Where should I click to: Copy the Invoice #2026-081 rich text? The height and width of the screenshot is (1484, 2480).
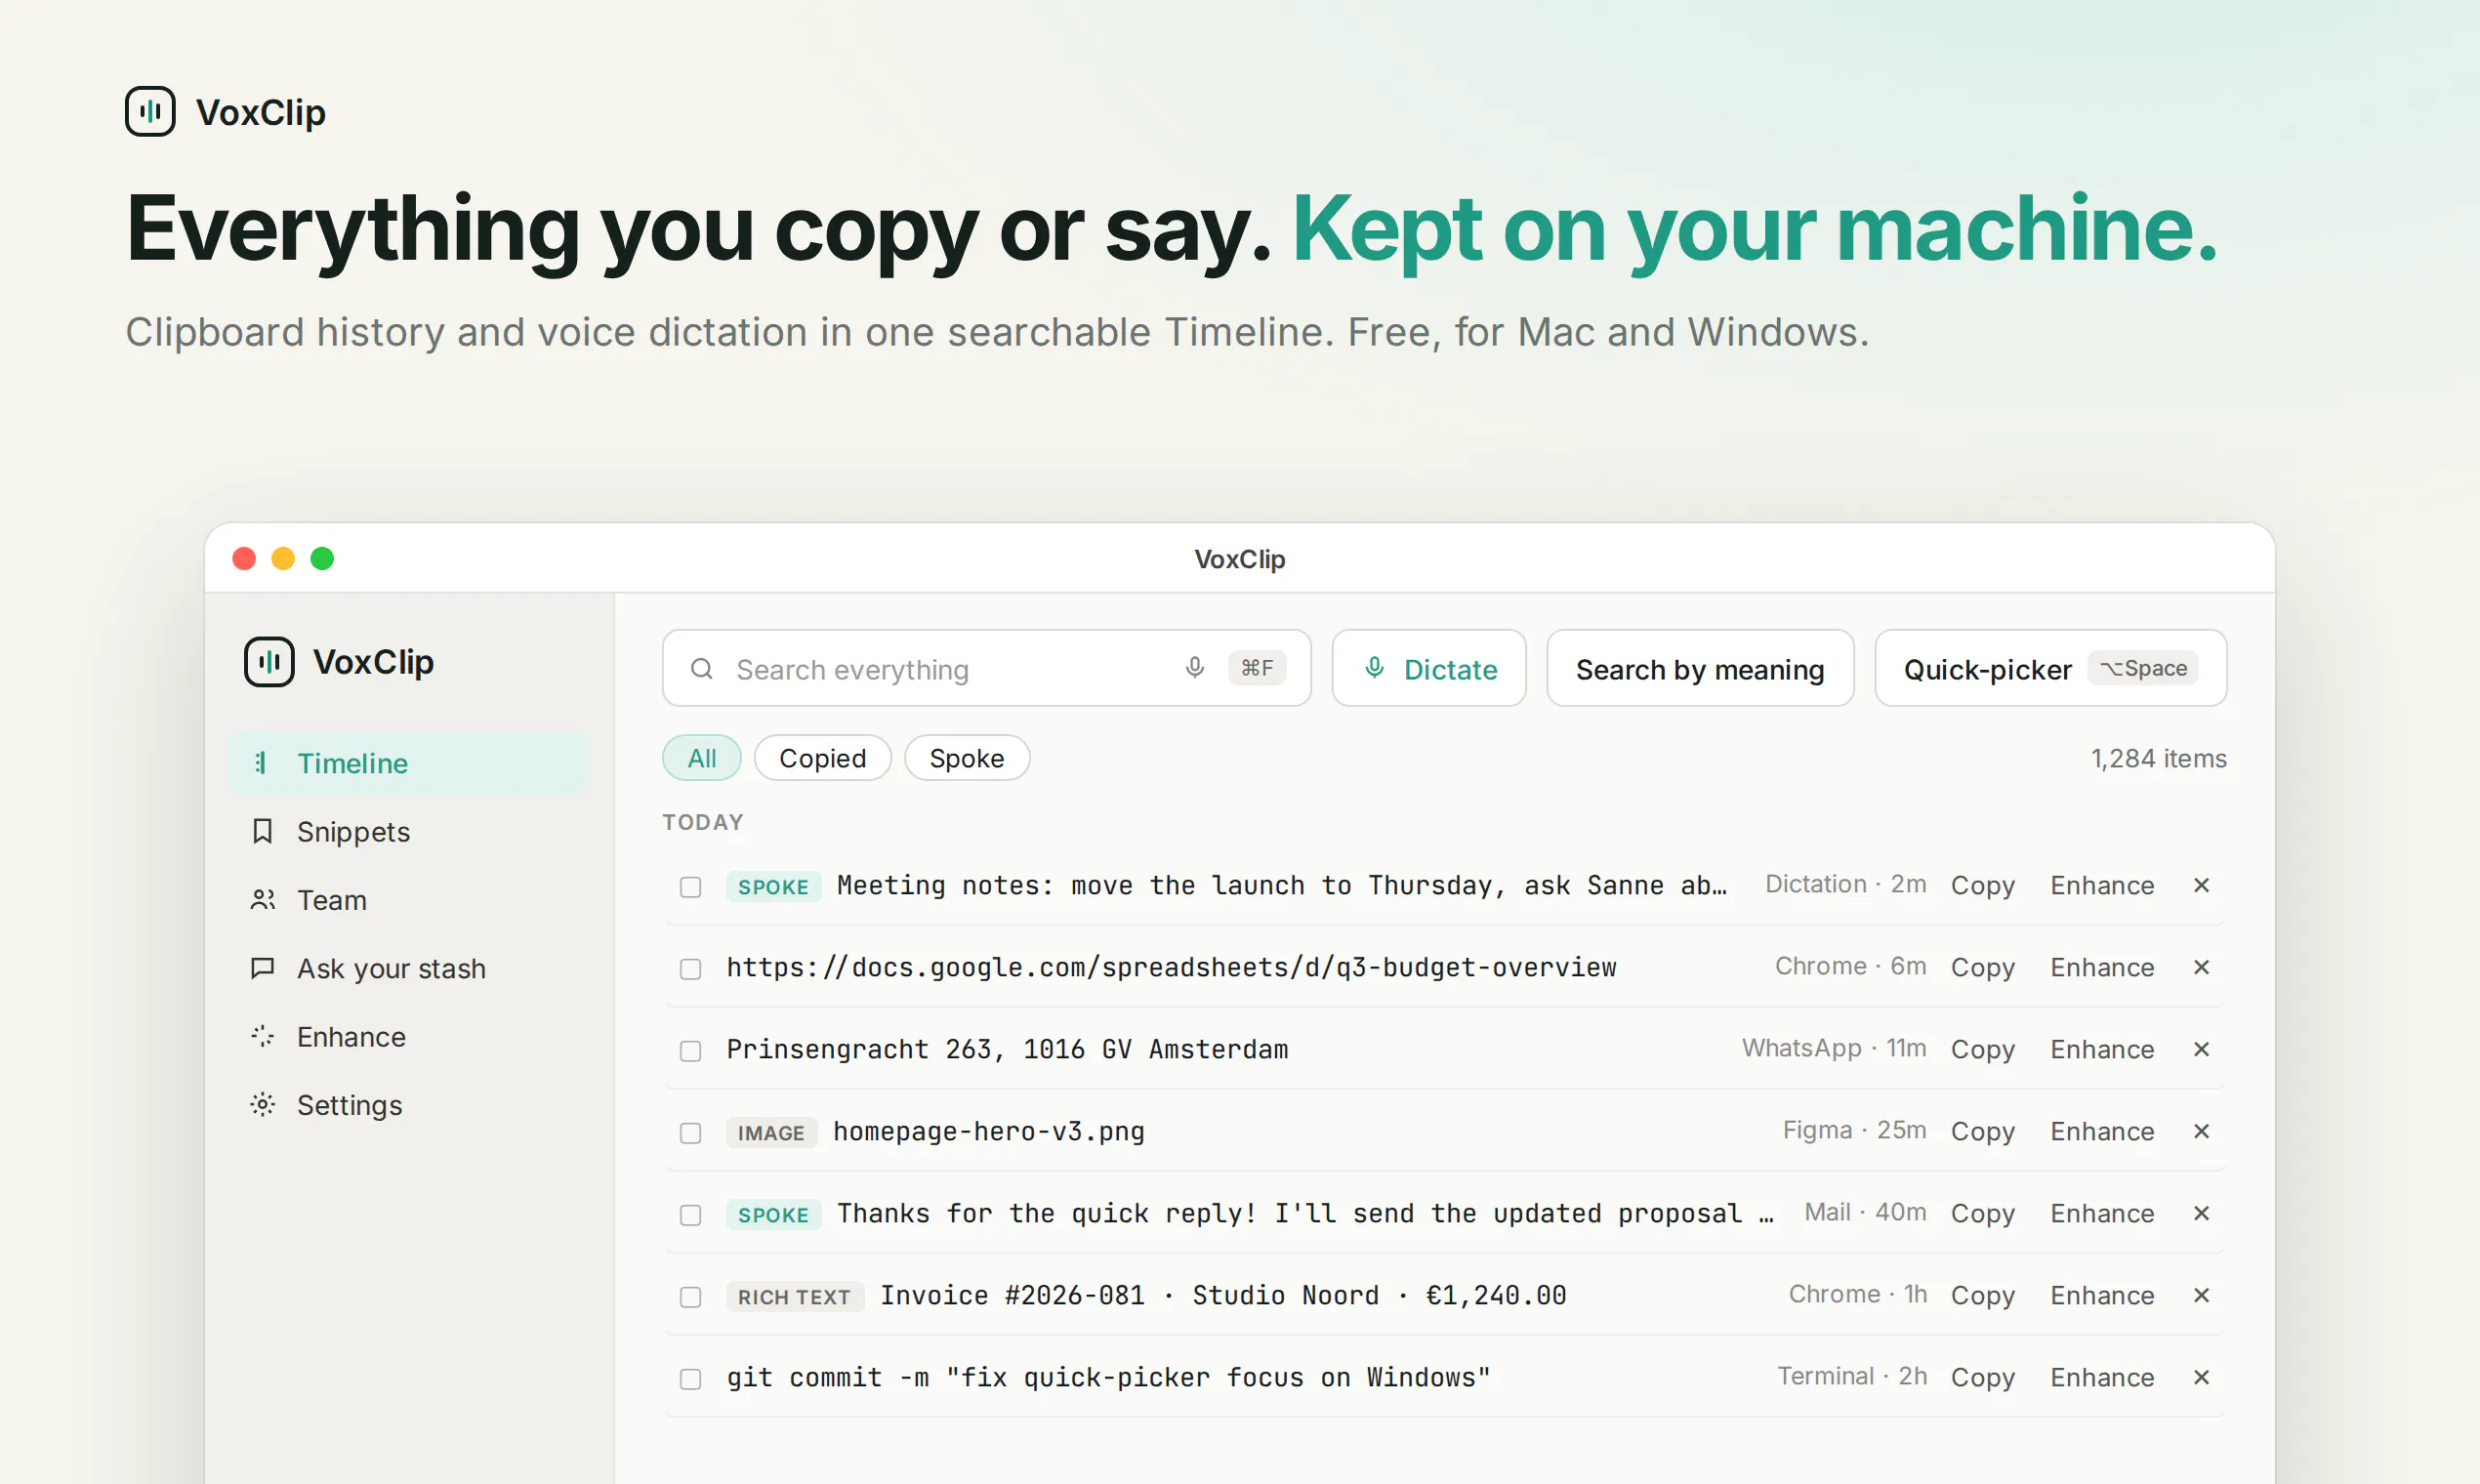click(x=1983, y=1295)
